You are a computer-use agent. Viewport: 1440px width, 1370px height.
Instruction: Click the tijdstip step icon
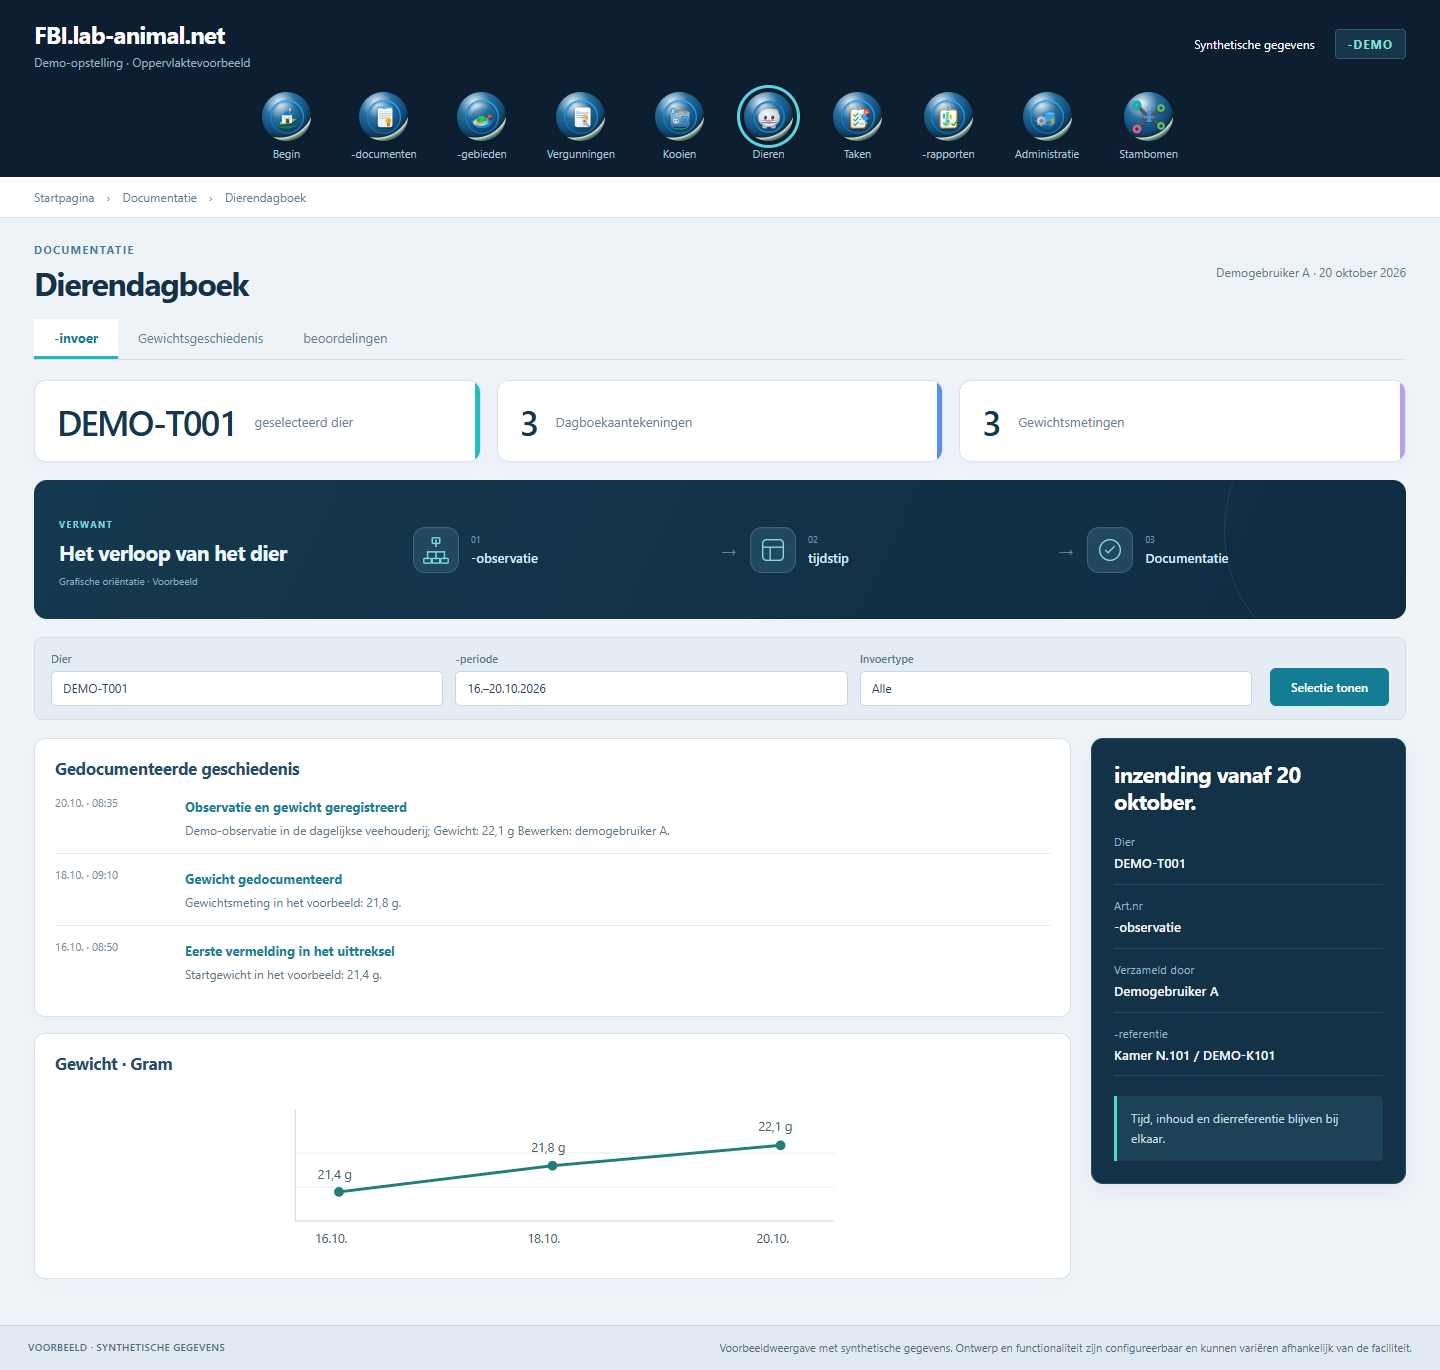[x=773, y=550]
